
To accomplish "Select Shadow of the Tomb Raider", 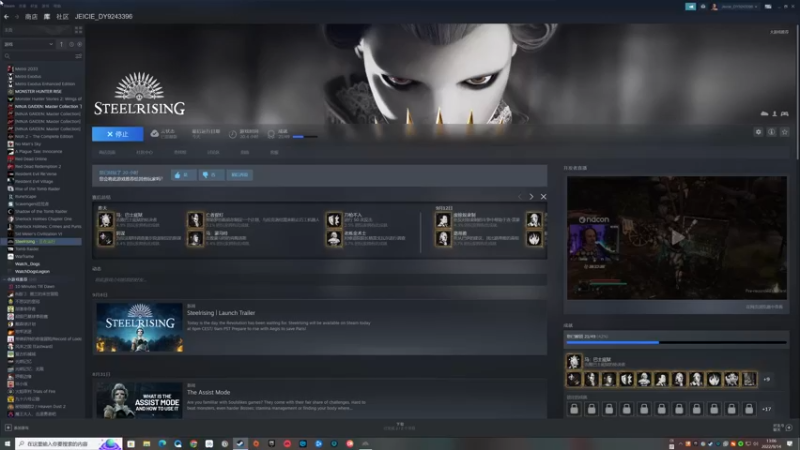I will (41, 211).
